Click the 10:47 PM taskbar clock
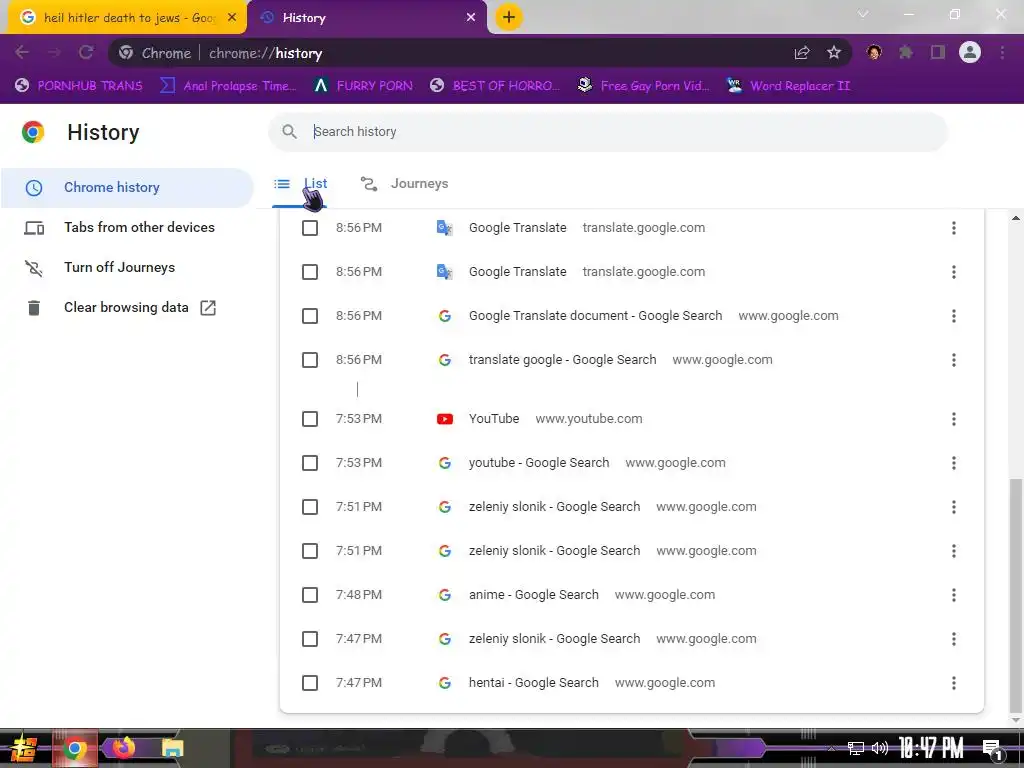The width and height of the screenshot is (1024, 768). pyautogui.click(x=931, y=748)
